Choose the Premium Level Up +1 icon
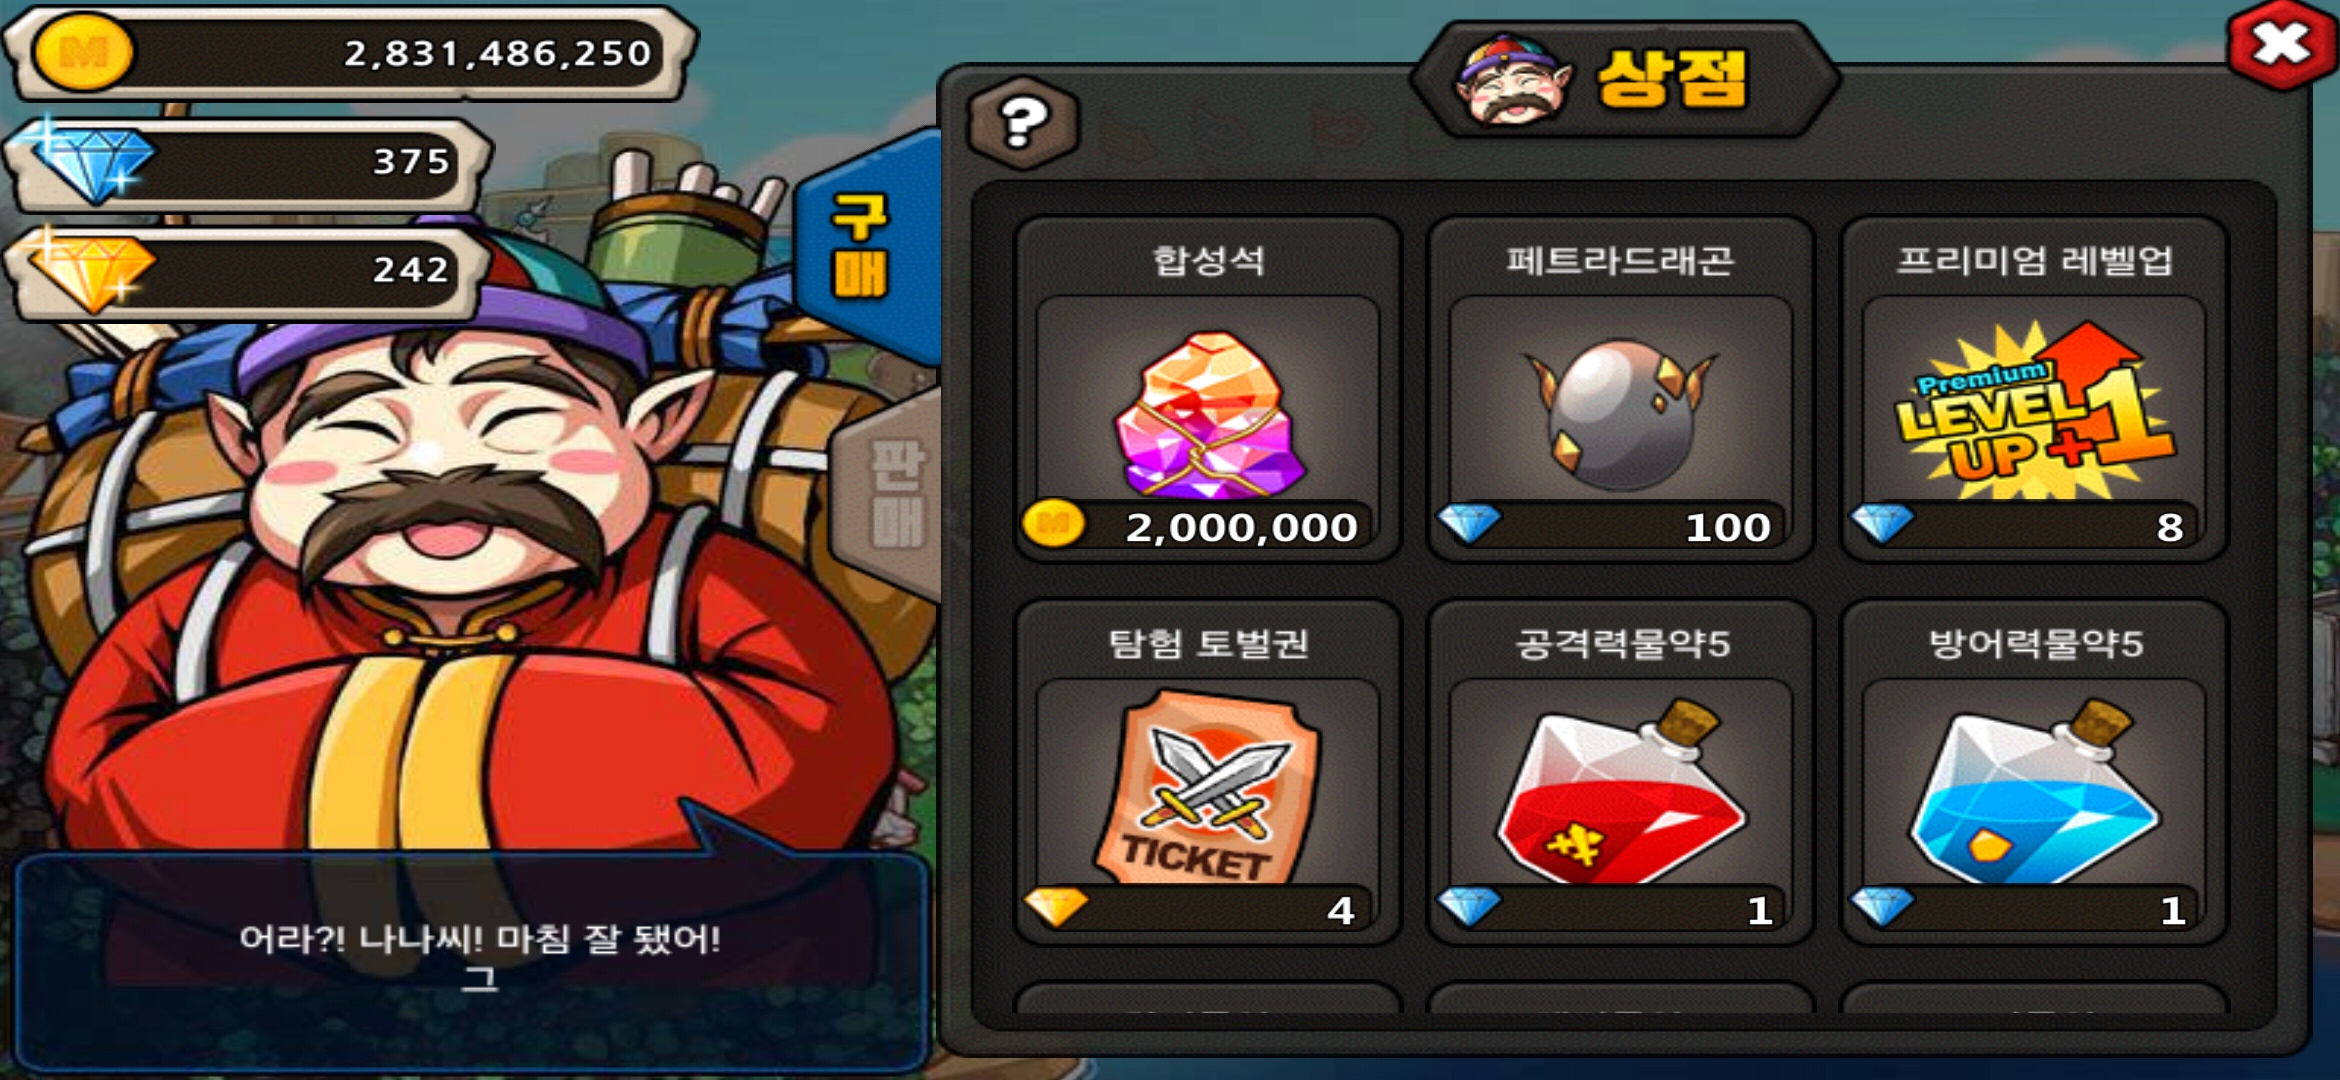The width and height of the screenshot is (2340, 1080). point(2034,410)
